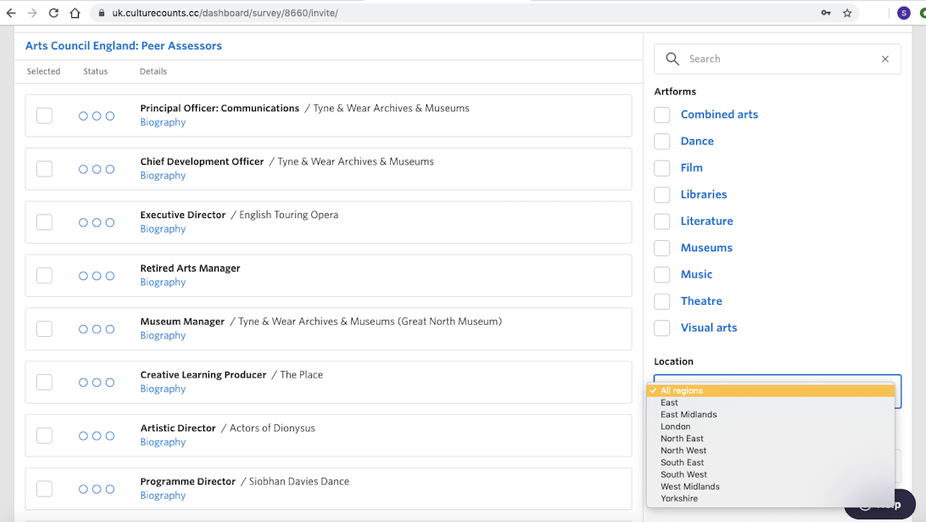Select the Principal Officer: Communications assessor checkbox
926x522 pixels.
pyautogui.click(x=44, y=116)
